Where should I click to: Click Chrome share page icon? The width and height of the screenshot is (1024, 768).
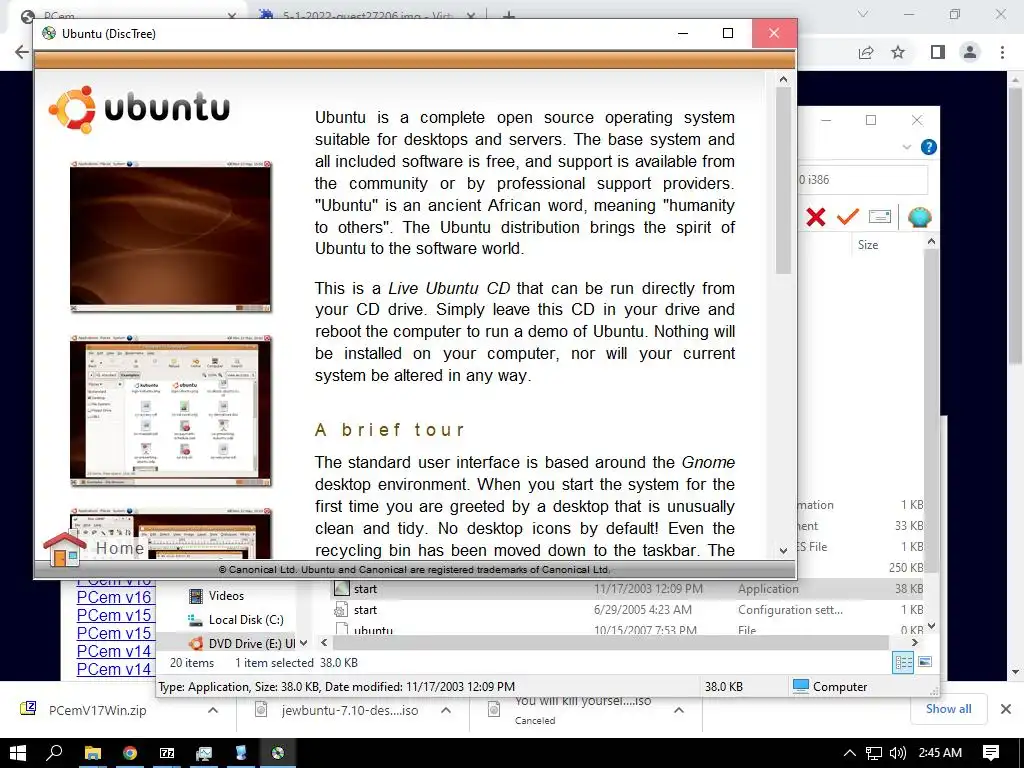tap(866, 52)
